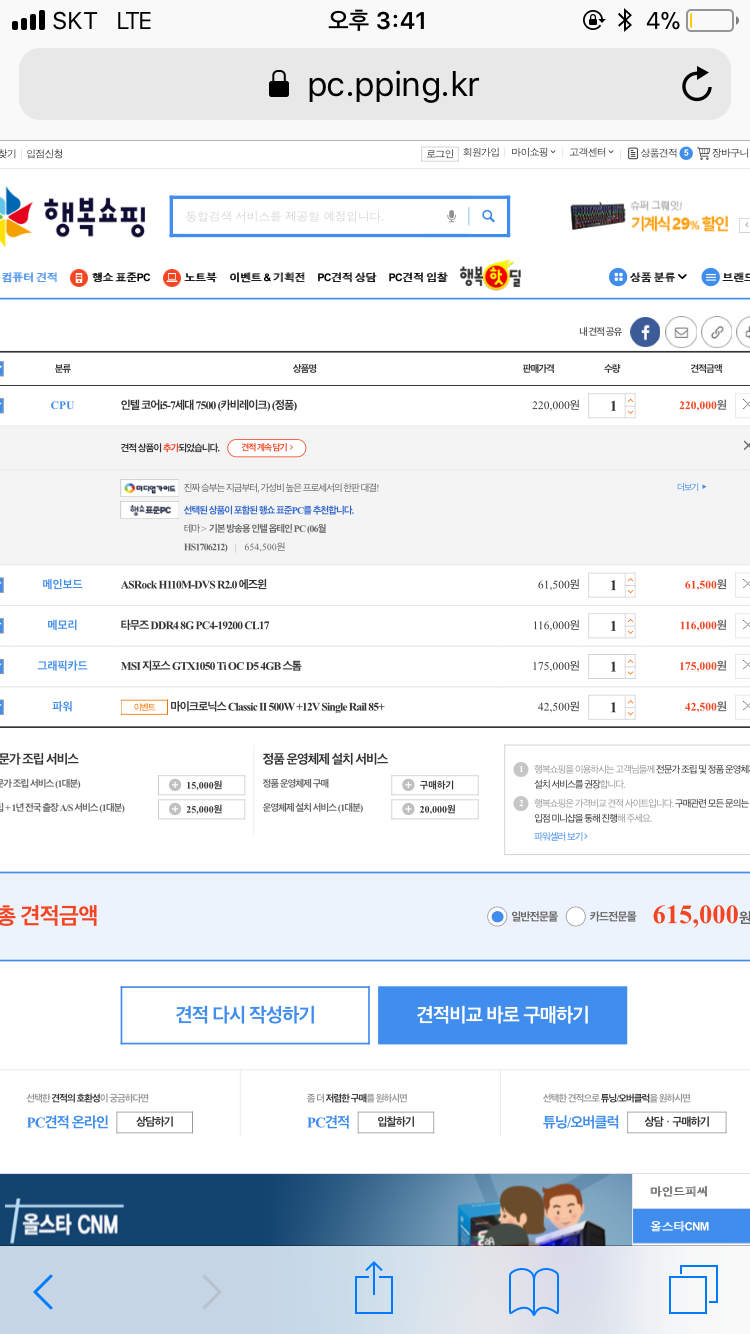Image resolution: width=750 pixels, height=1334 pixels.
Task: Share estimate via Facebook icon
Action: pos(645,331)
